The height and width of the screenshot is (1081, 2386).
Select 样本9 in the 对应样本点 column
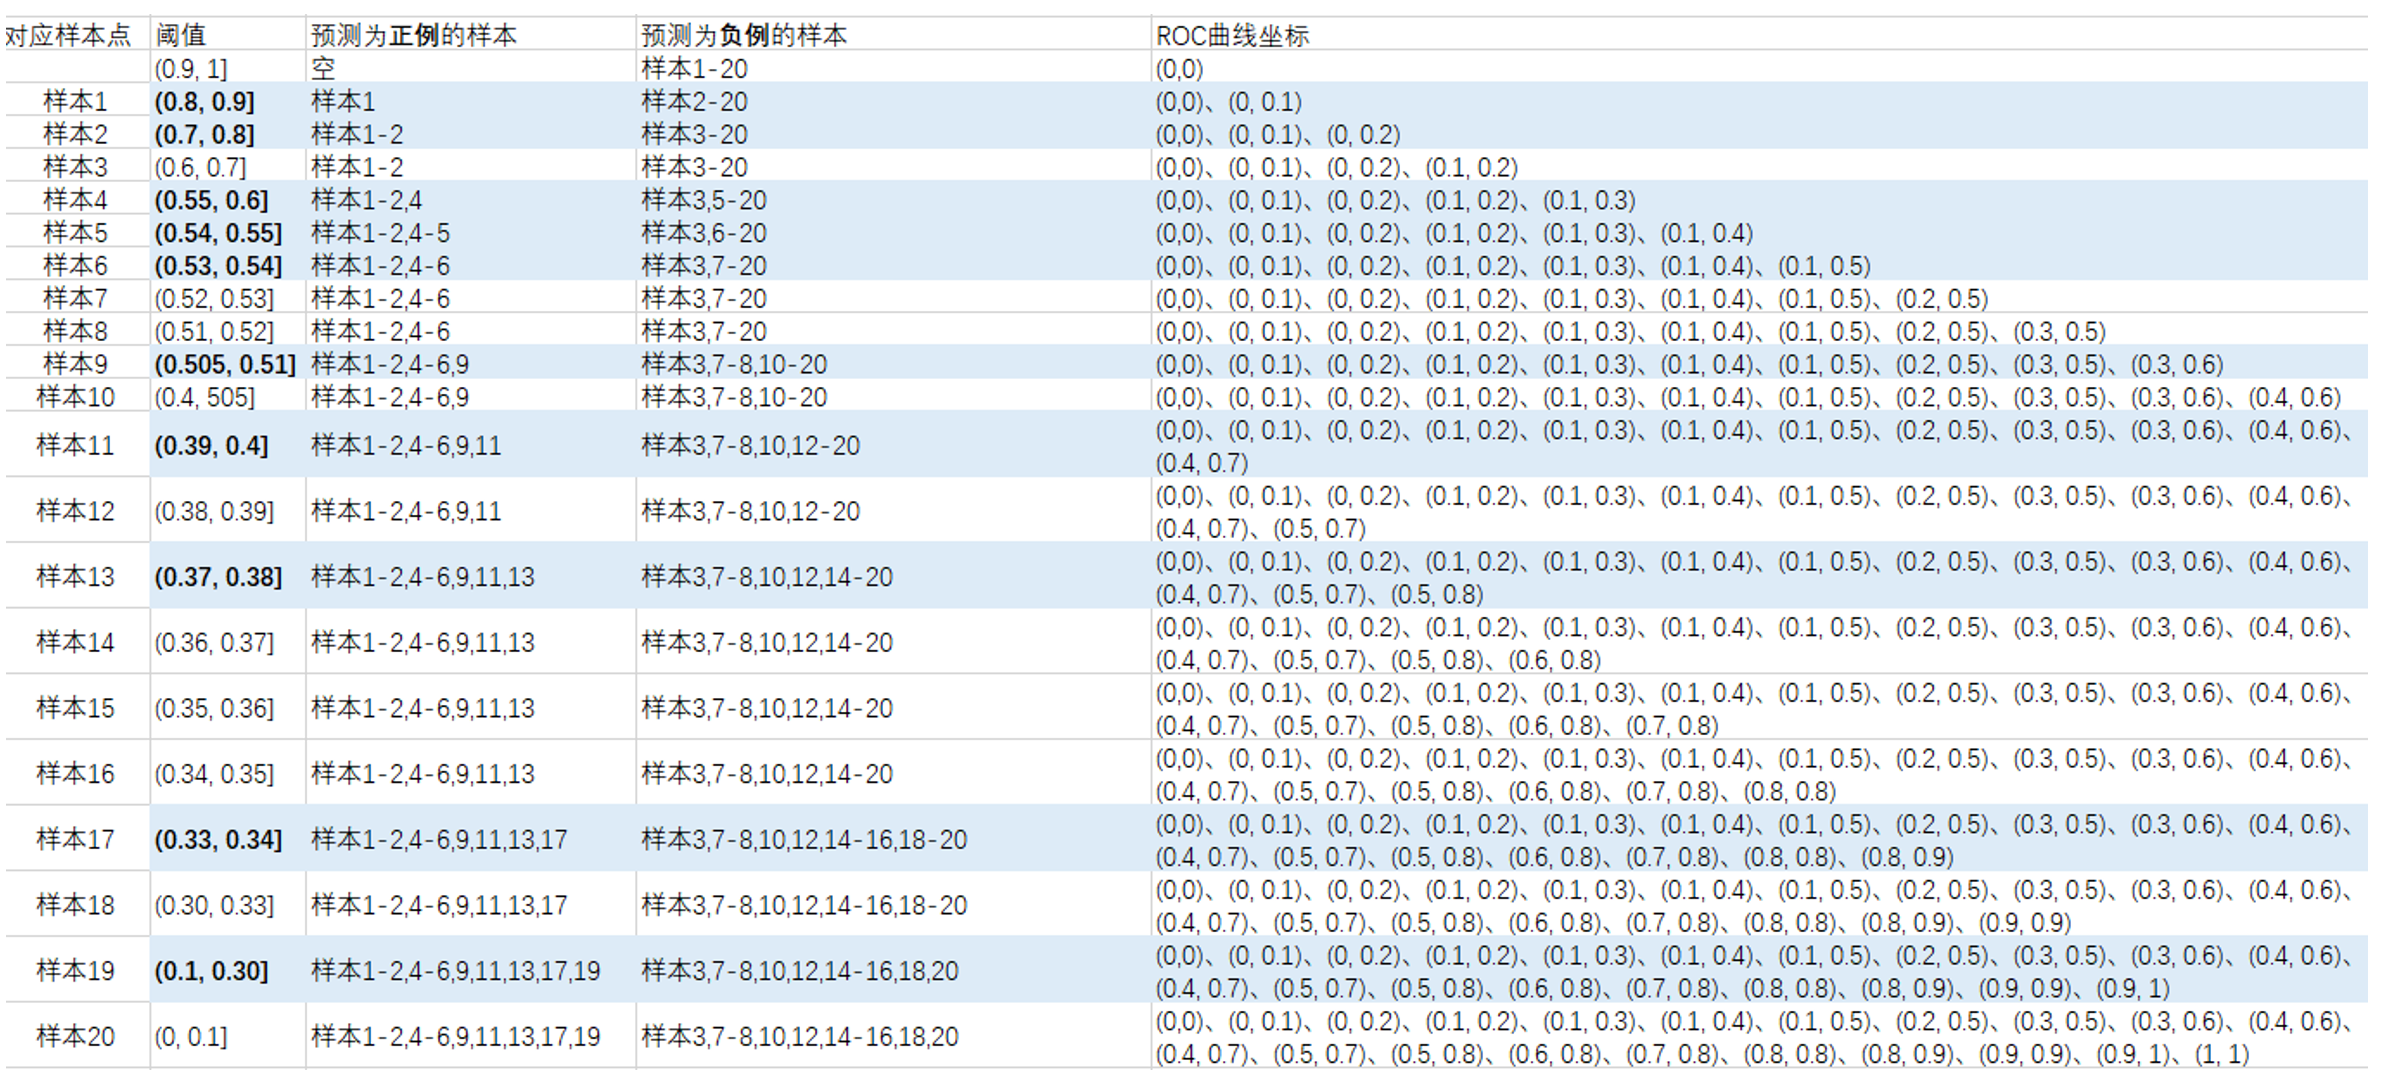coord(75,364)
